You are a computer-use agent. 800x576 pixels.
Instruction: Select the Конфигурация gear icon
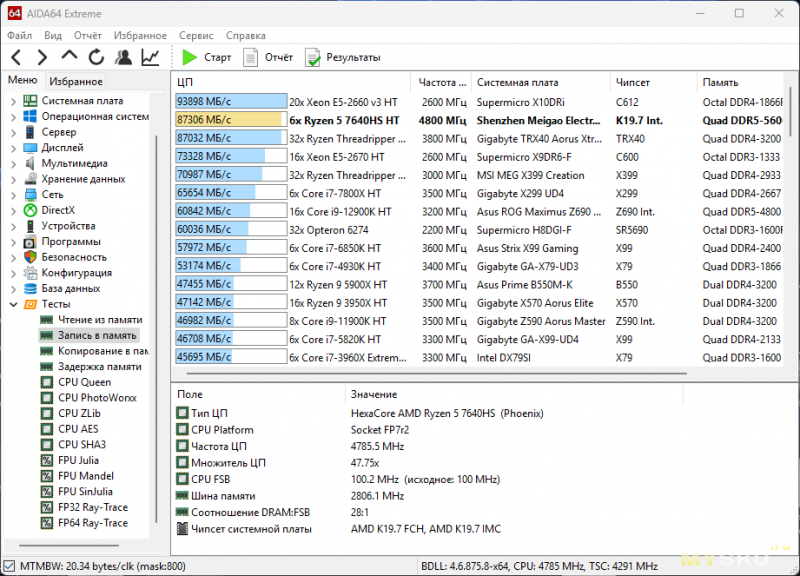pos(31,273)
